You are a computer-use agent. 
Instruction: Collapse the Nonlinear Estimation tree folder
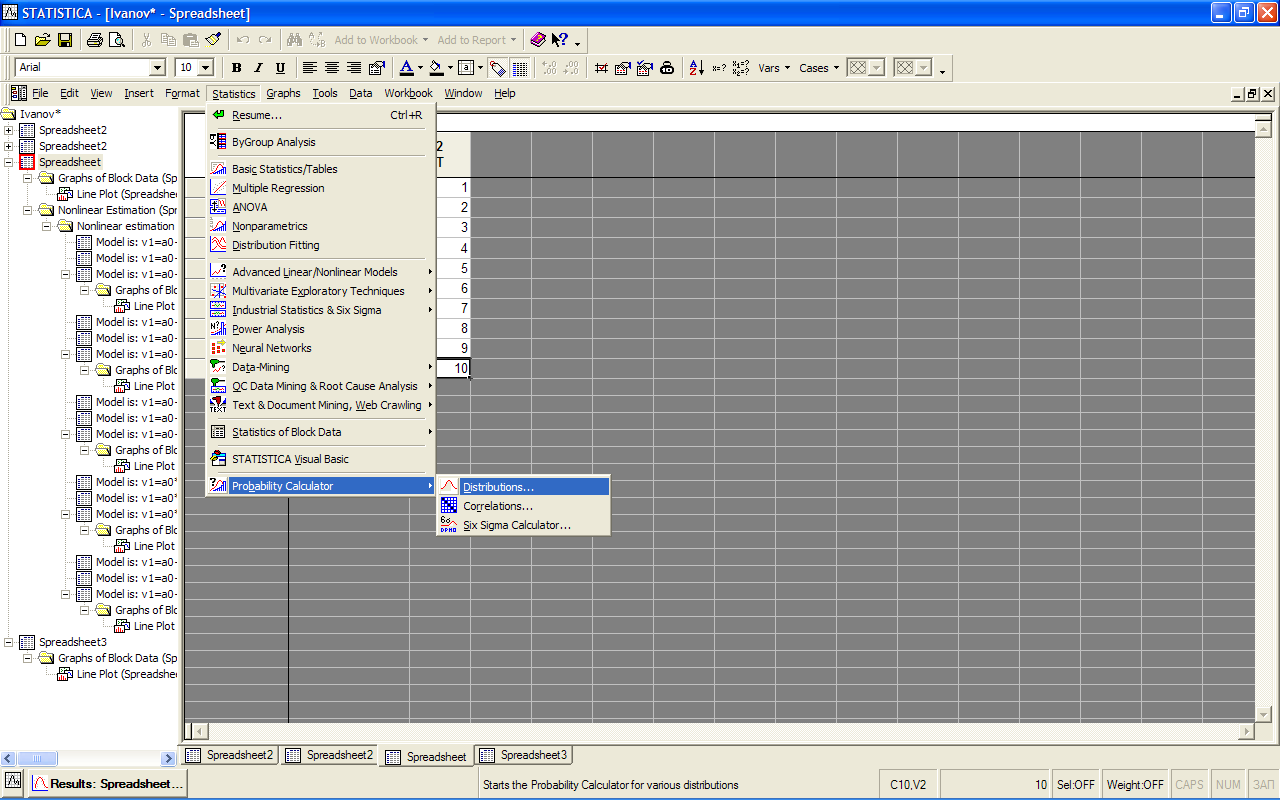coord(28,210)
